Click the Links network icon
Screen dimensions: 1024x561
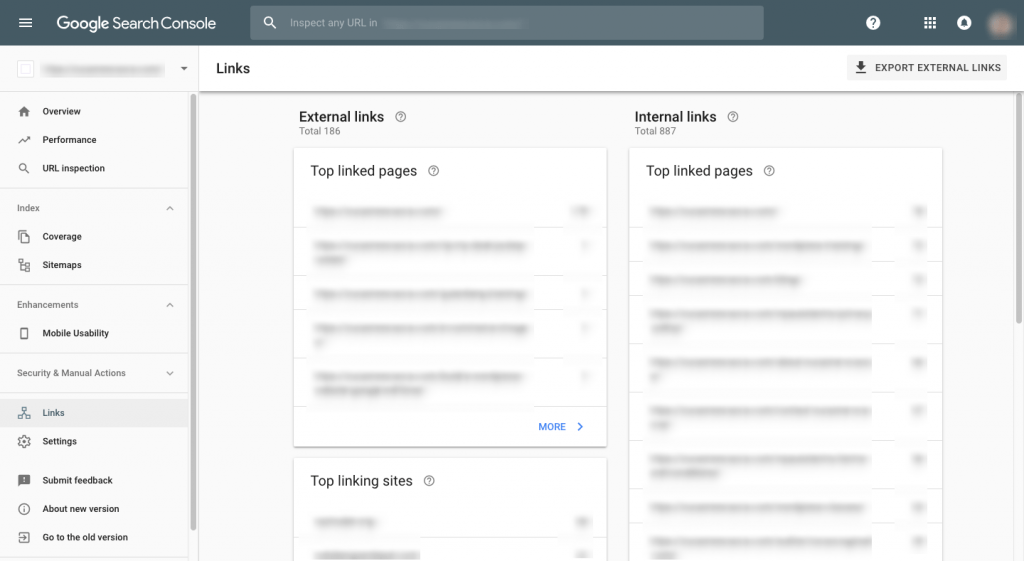pos(24,413)
